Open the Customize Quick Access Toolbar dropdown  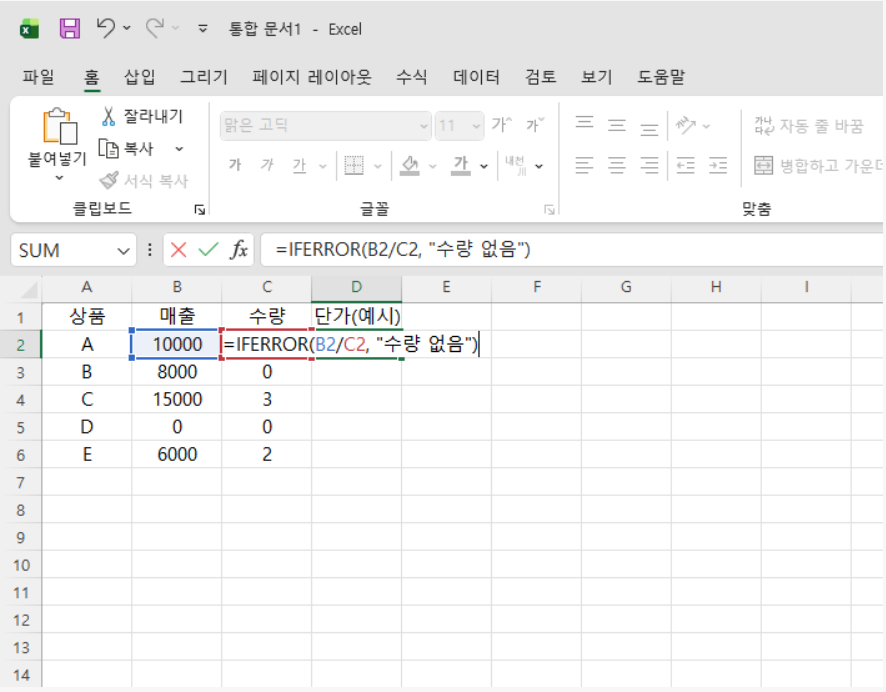coord(203,29)
